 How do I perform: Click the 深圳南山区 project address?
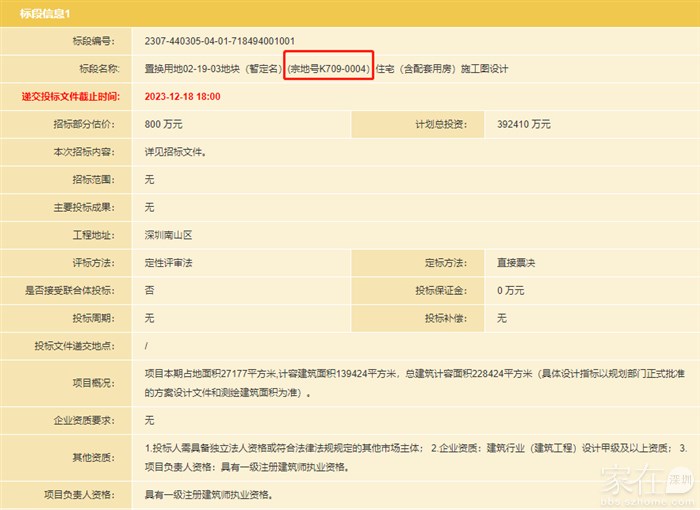[x=168, y=236]
